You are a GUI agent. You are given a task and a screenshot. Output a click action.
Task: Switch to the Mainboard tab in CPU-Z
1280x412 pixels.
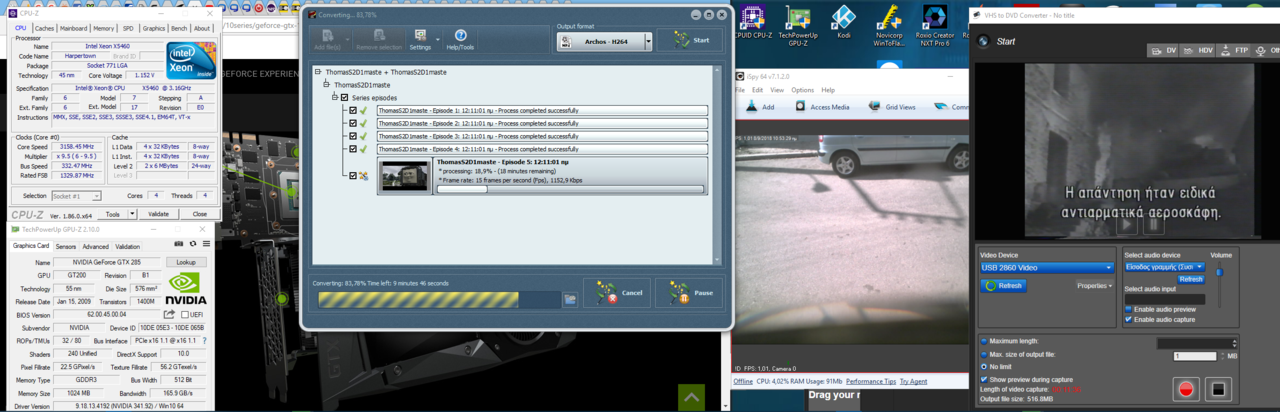click(x=73, y=28)
